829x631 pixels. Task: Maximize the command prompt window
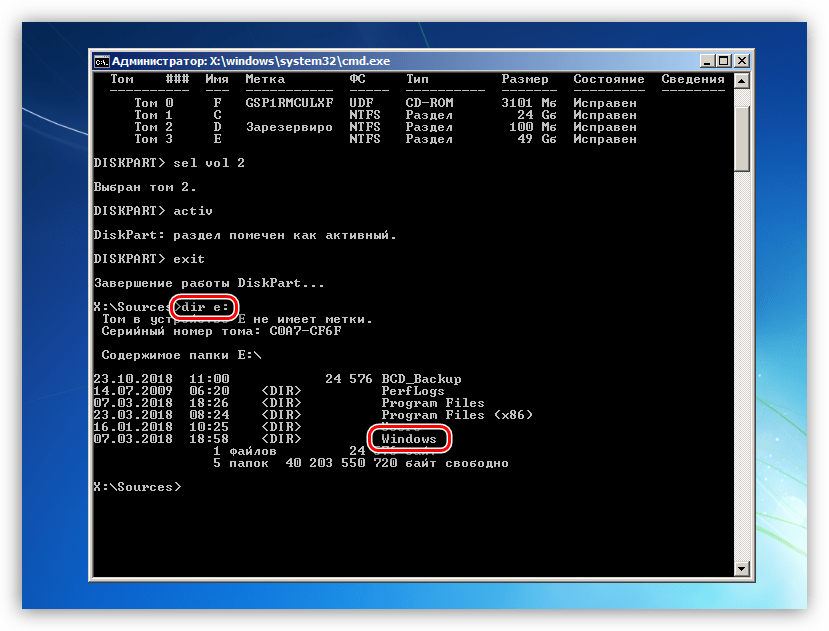724,61
